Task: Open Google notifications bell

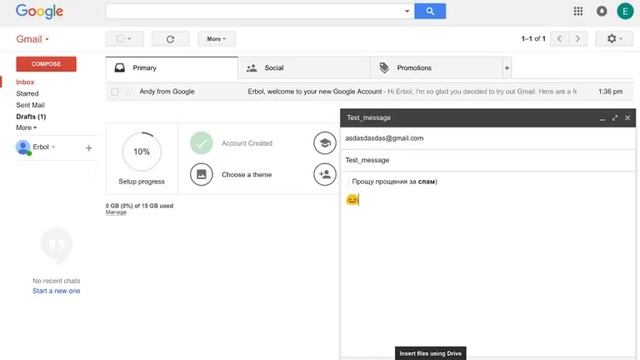Action: (x=602, y=11)
